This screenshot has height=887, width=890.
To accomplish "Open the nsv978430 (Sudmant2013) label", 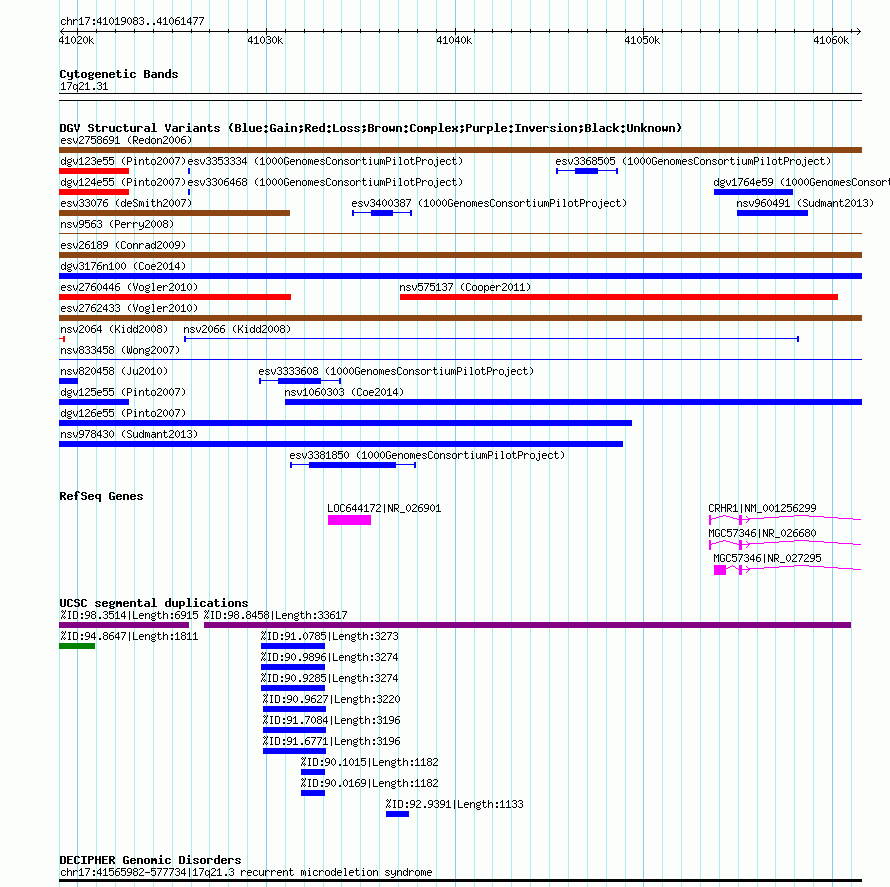I will click(x=129, y=434).
